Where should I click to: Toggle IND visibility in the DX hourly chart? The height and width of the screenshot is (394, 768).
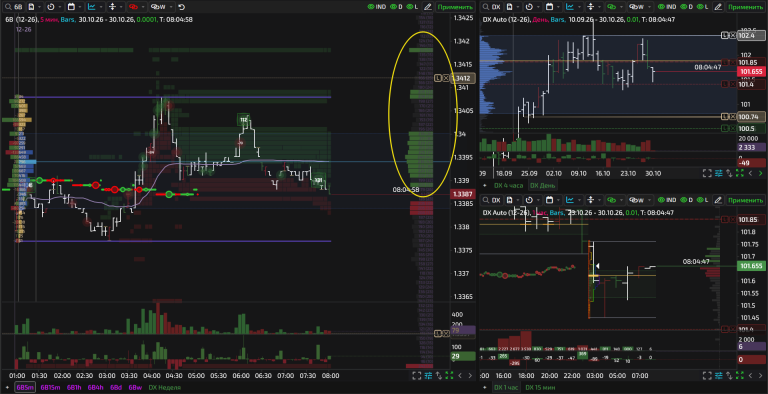pos(667,200)
